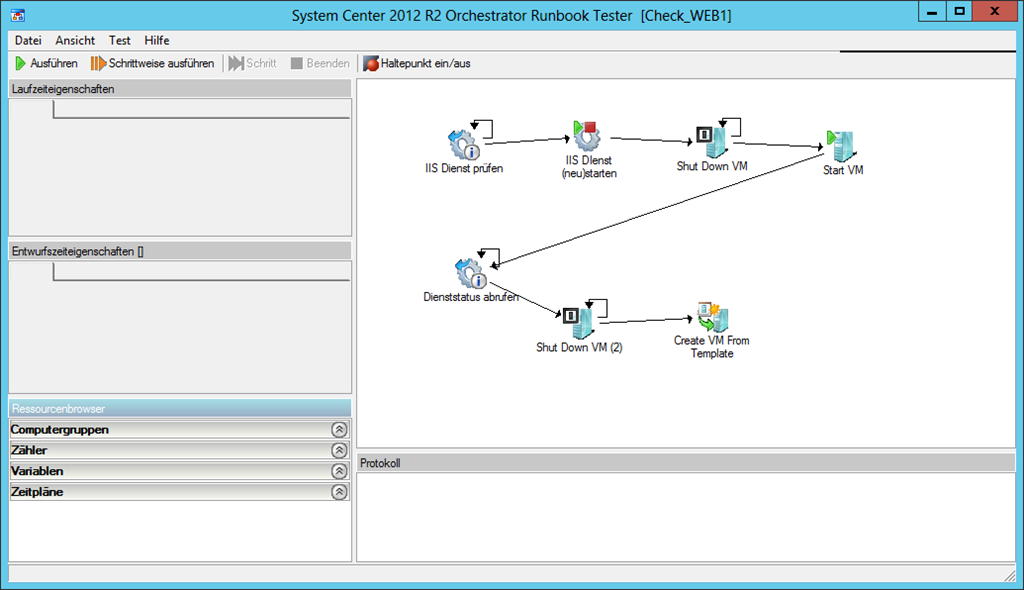Open the Datei menu

click(x=28, y=41)
